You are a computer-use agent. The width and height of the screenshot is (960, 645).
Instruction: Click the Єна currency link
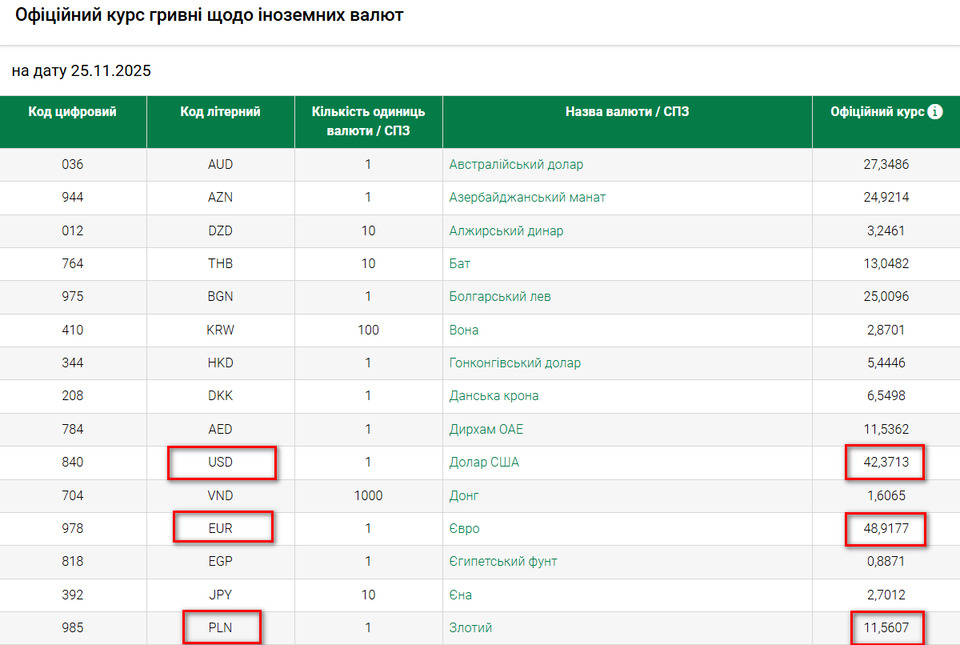click(x=461, y=595)
